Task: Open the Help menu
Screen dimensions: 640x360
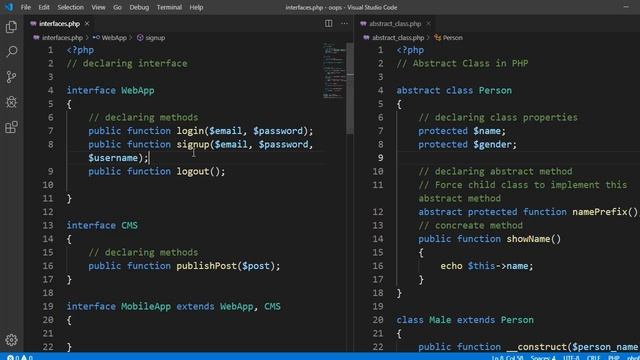Action: (196, 7)
